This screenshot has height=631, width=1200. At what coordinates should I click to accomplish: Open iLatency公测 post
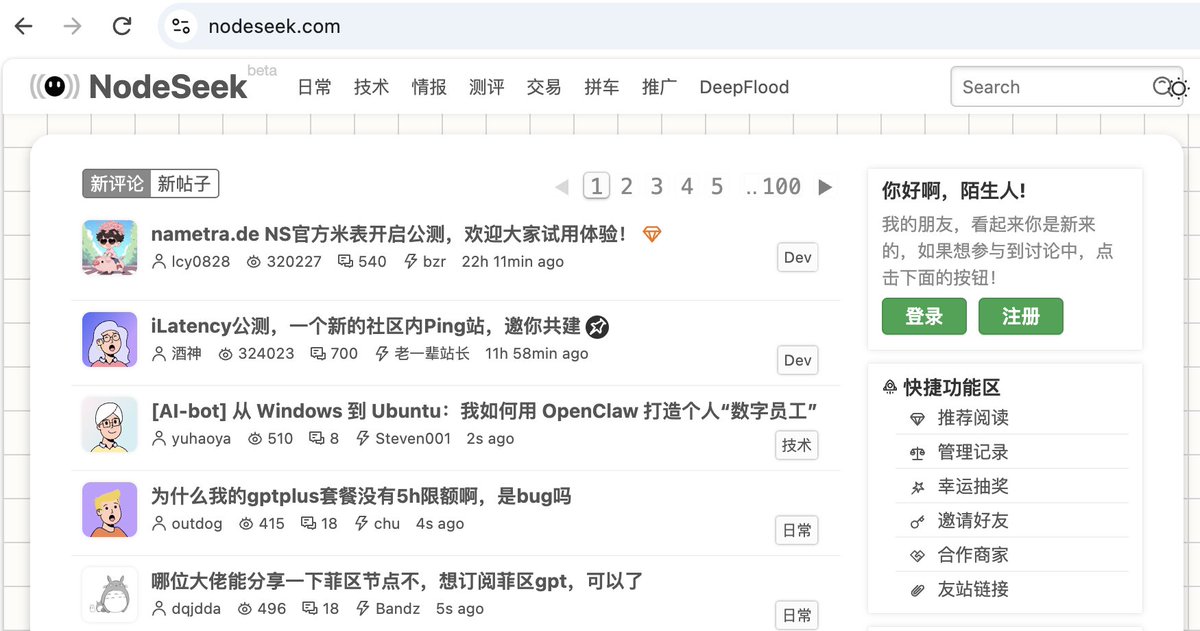tap(366, 326)
